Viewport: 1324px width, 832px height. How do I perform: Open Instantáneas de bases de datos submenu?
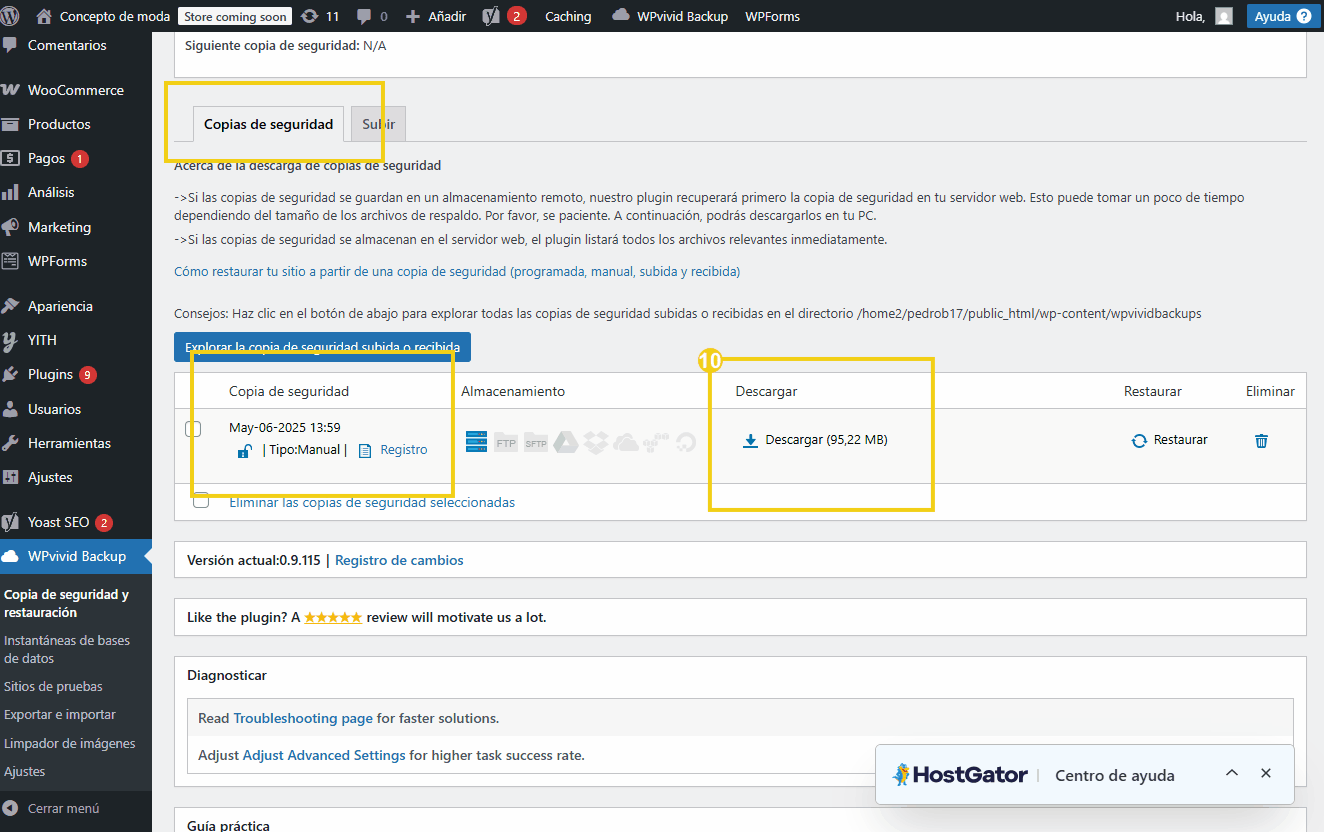point(67,649)
